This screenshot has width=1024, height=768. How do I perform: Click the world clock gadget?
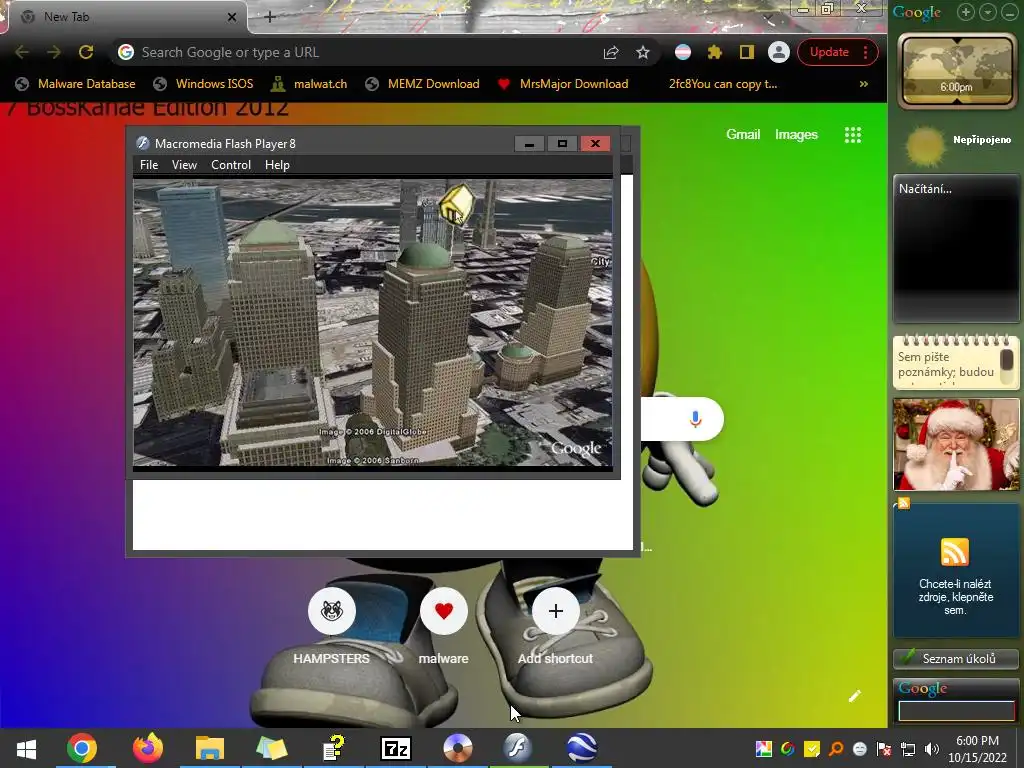tap(956, 71)
